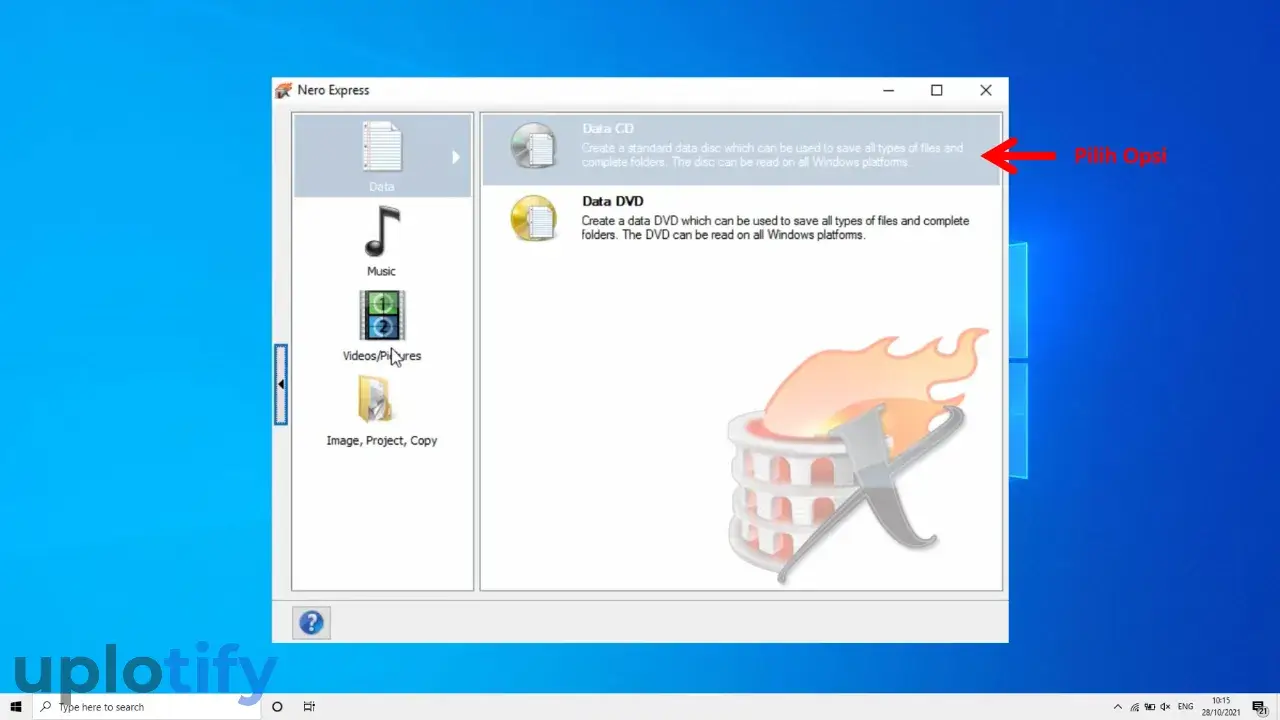Open battery status tray icon
This screenshot has height=720, width=1280.
click(x=1150, y=707)
